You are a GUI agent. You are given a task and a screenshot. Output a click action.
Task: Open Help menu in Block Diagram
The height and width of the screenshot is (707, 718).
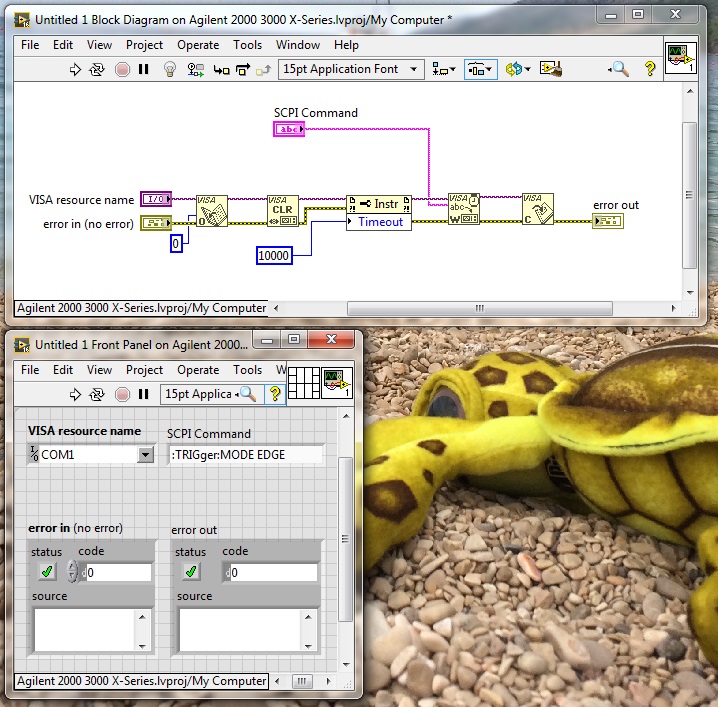(x=346, y=45)
